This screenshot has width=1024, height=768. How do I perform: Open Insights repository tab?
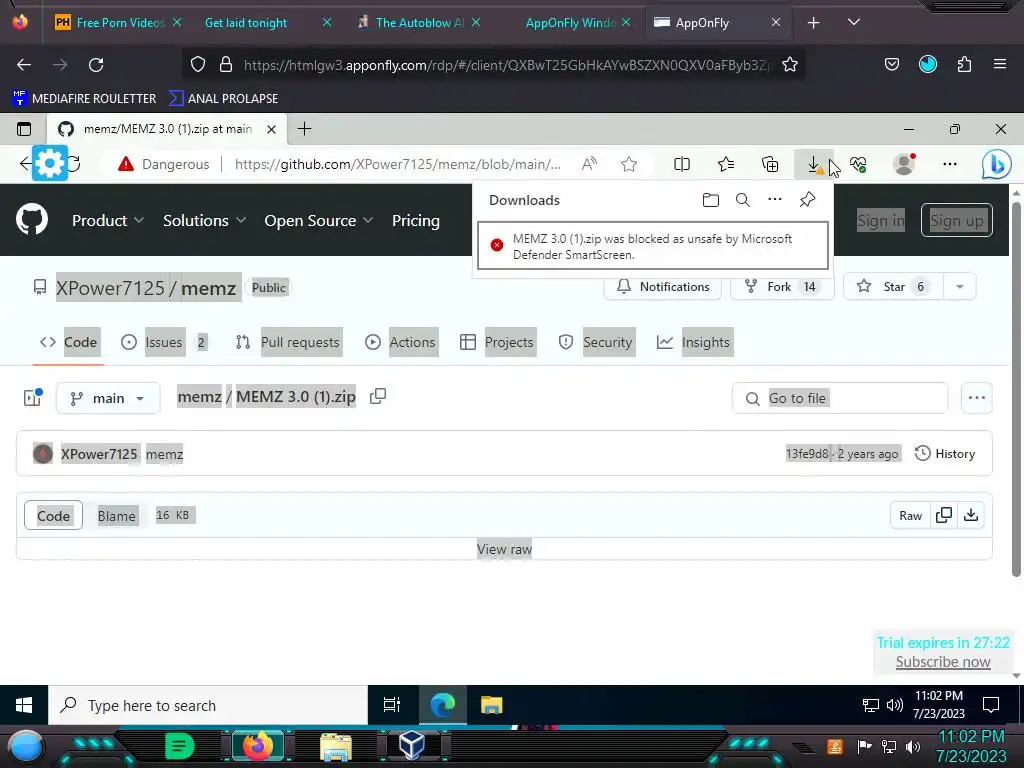694,342
